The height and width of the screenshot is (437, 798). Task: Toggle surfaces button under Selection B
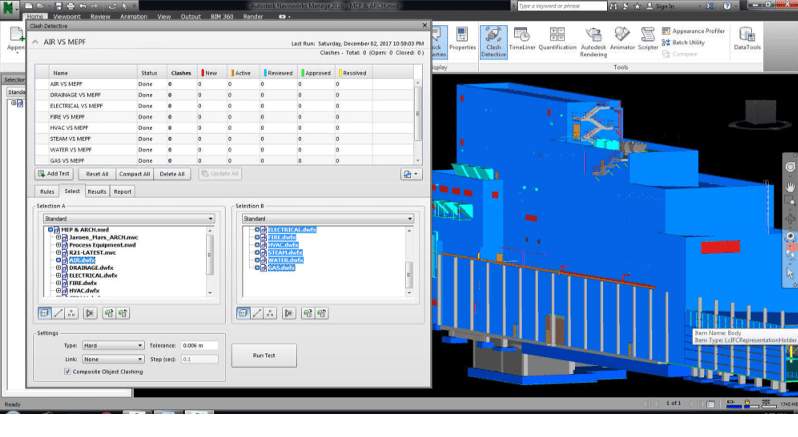245,313
